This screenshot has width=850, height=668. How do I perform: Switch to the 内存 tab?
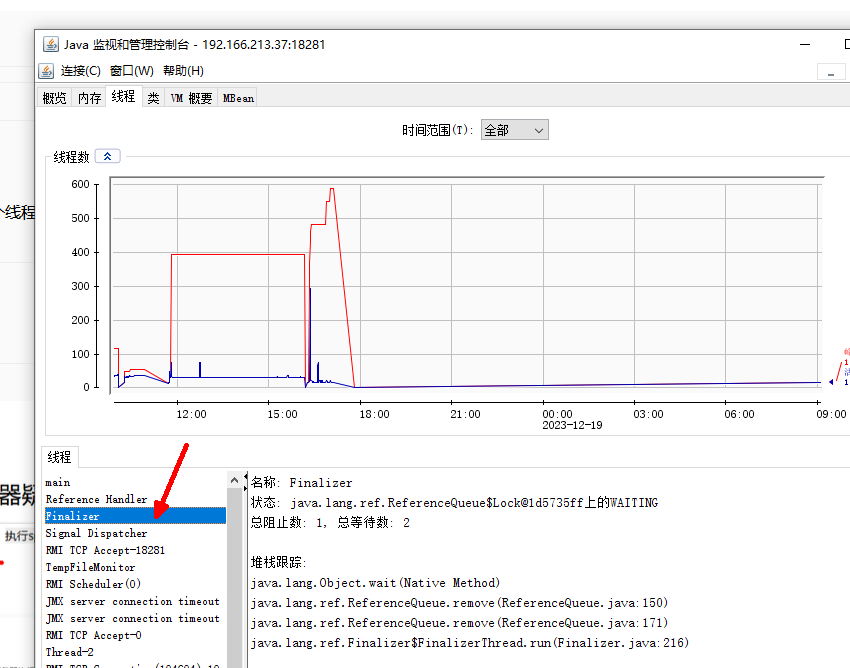(90, 98)
